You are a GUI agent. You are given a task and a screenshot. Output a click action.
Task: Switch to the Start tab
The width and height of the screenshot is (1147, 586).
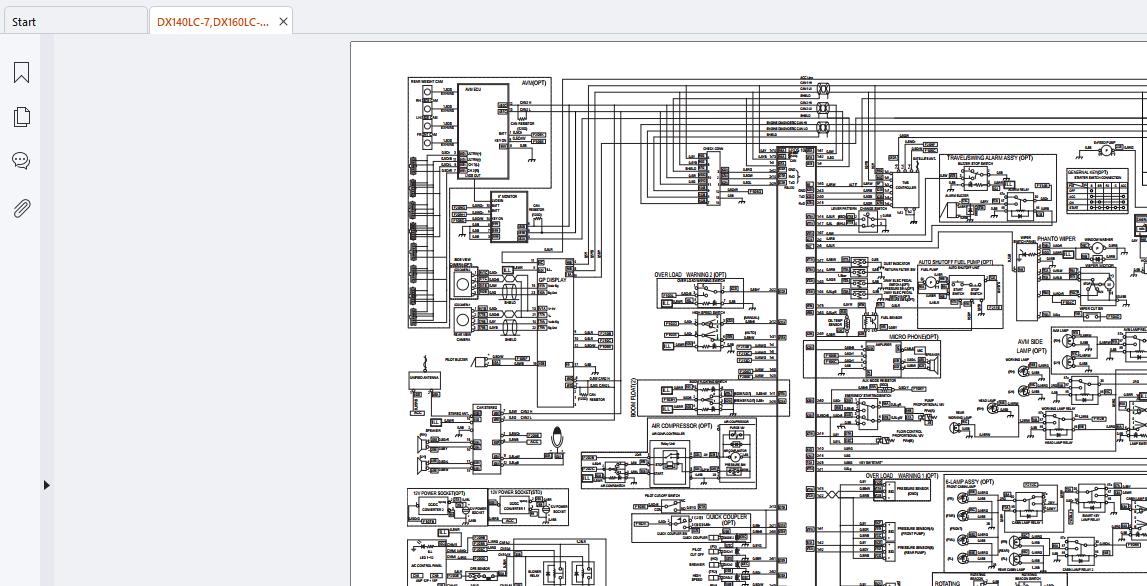point(74,21)
